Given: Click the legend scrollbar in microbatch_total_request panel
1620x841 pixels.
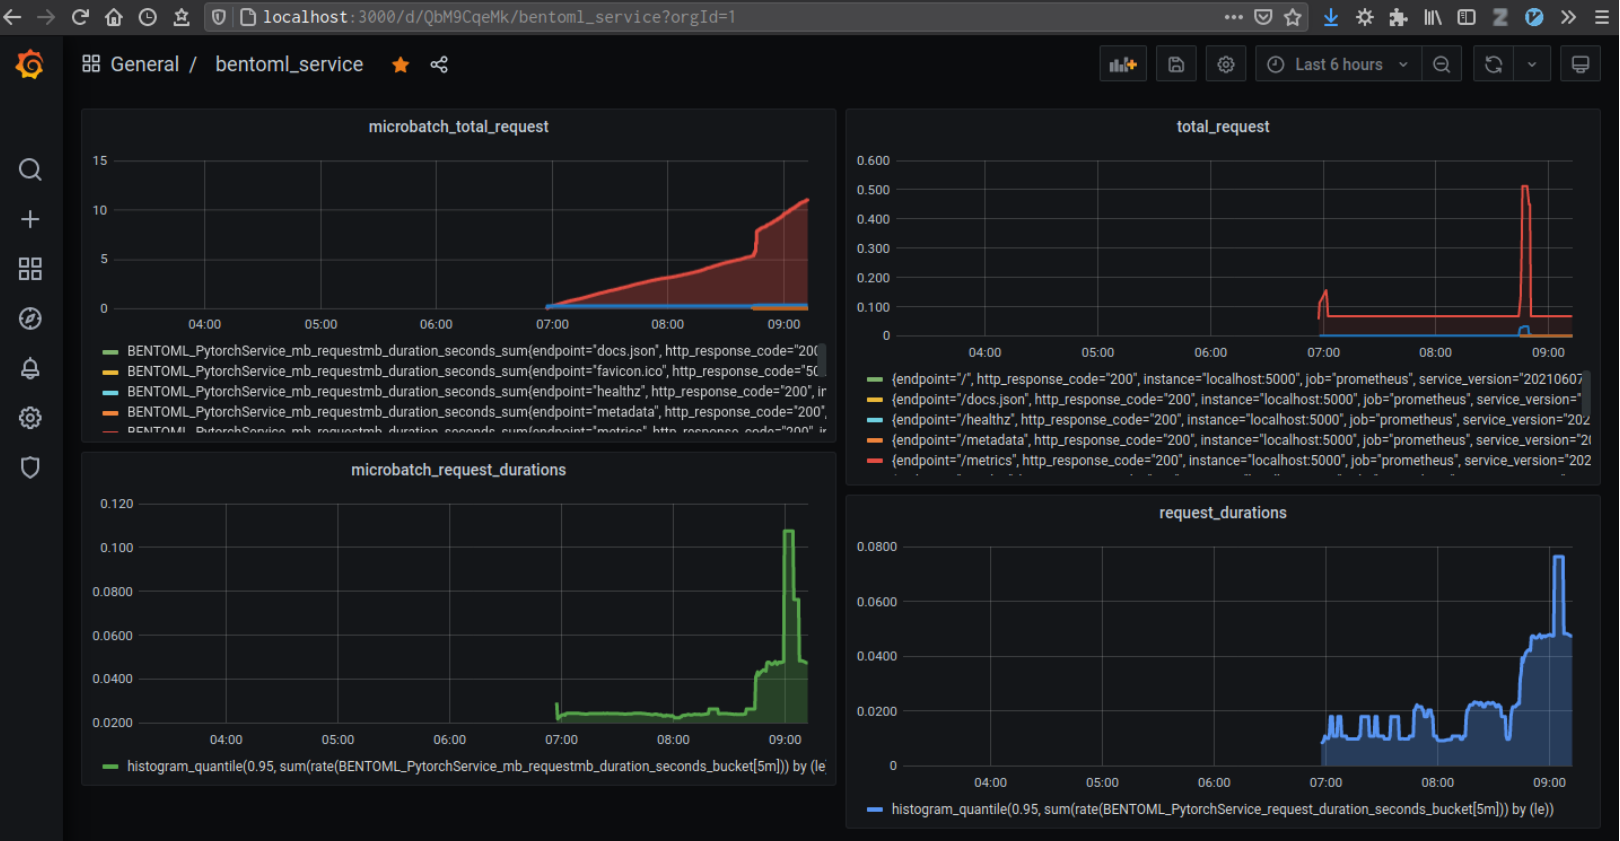Looking at the screenshot, I should (x=823, y=359).
